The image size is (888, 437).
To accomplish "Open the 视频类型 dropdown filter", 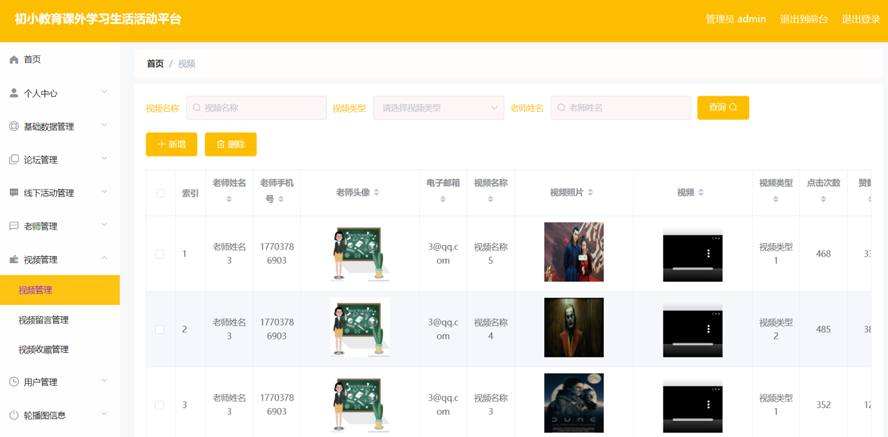I will pos(438,108).
